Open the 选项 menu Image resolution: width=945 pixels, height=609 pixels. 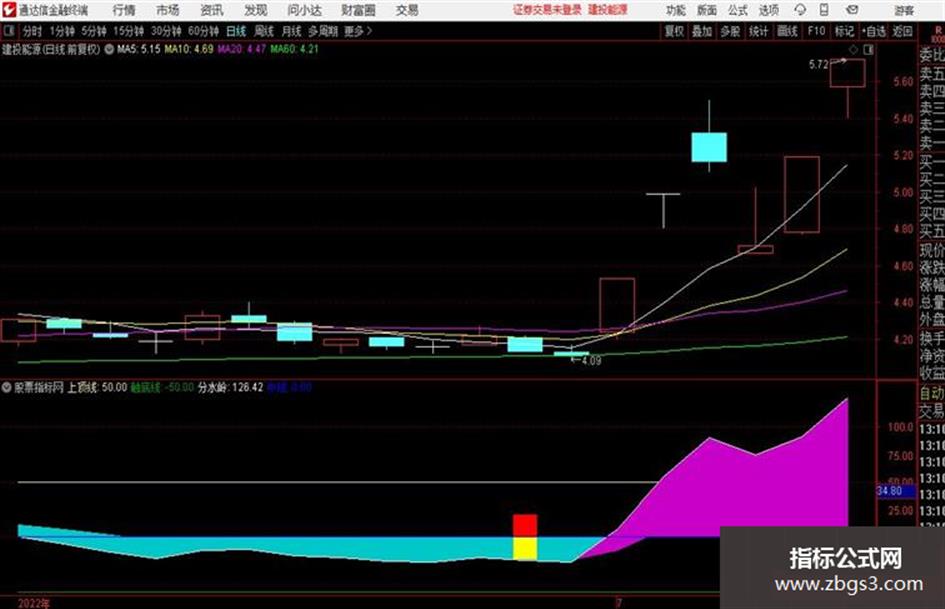pos(768,10)
